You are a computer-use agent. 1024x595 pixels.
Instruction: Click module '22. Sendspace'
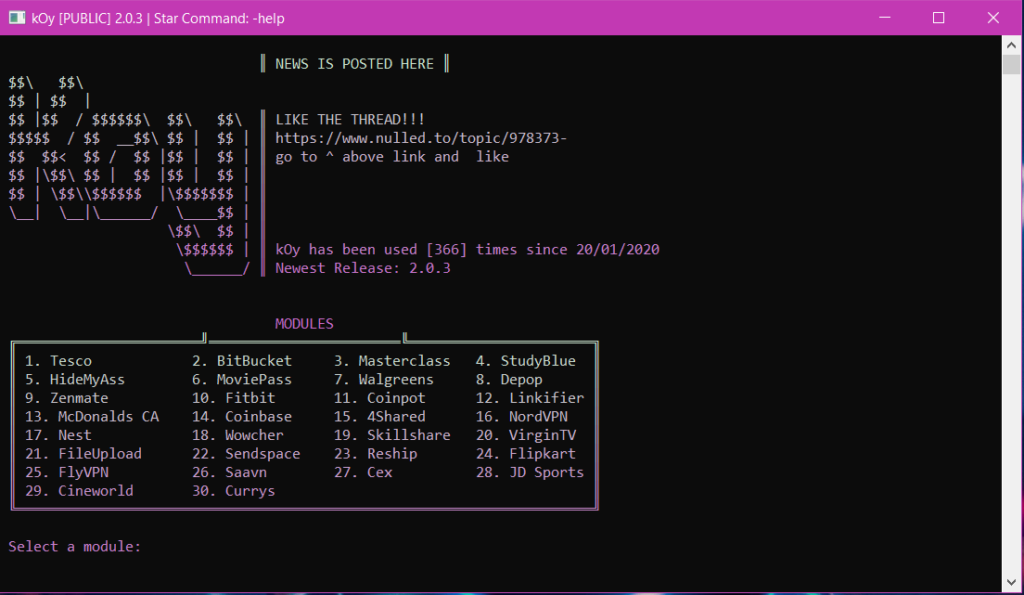pos(246,454)
